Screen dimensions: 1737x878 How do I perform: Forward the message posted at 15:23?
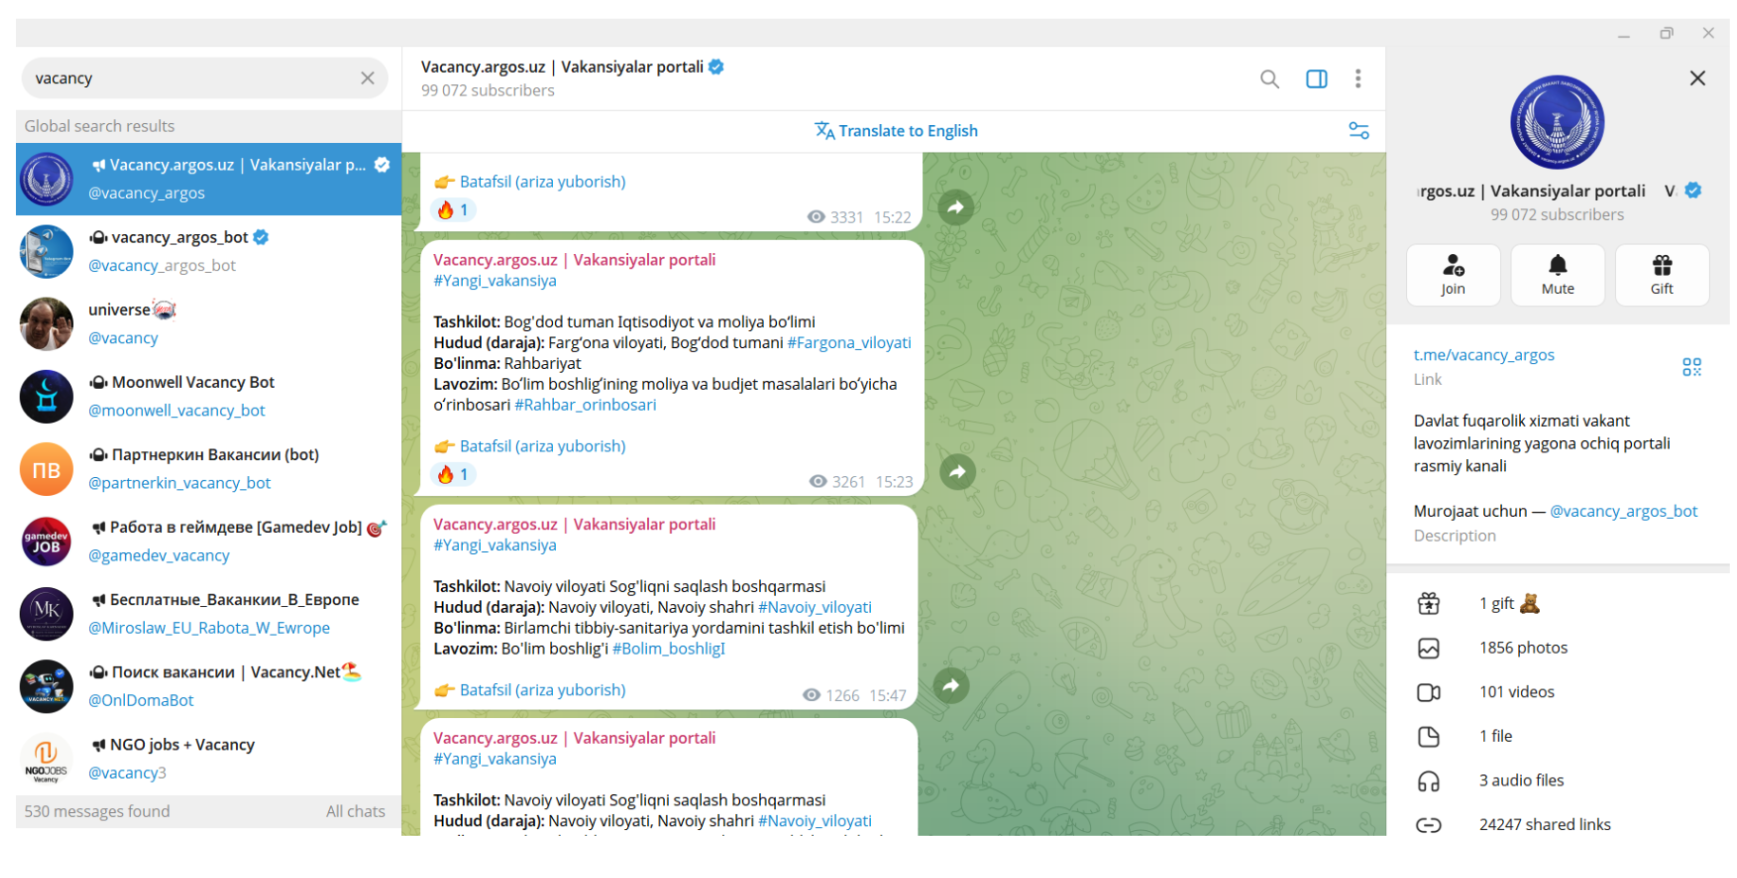tap(957, 472)
